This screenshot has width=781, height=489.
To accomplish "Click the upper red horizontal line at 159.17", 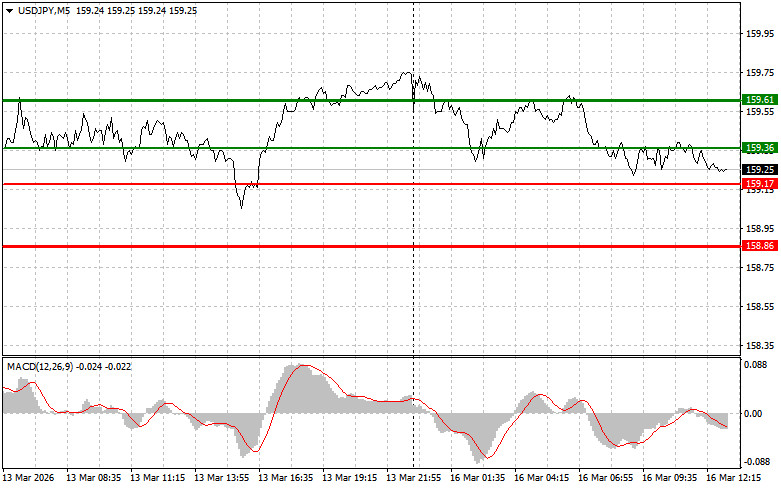I will click(x=371, y=184).
